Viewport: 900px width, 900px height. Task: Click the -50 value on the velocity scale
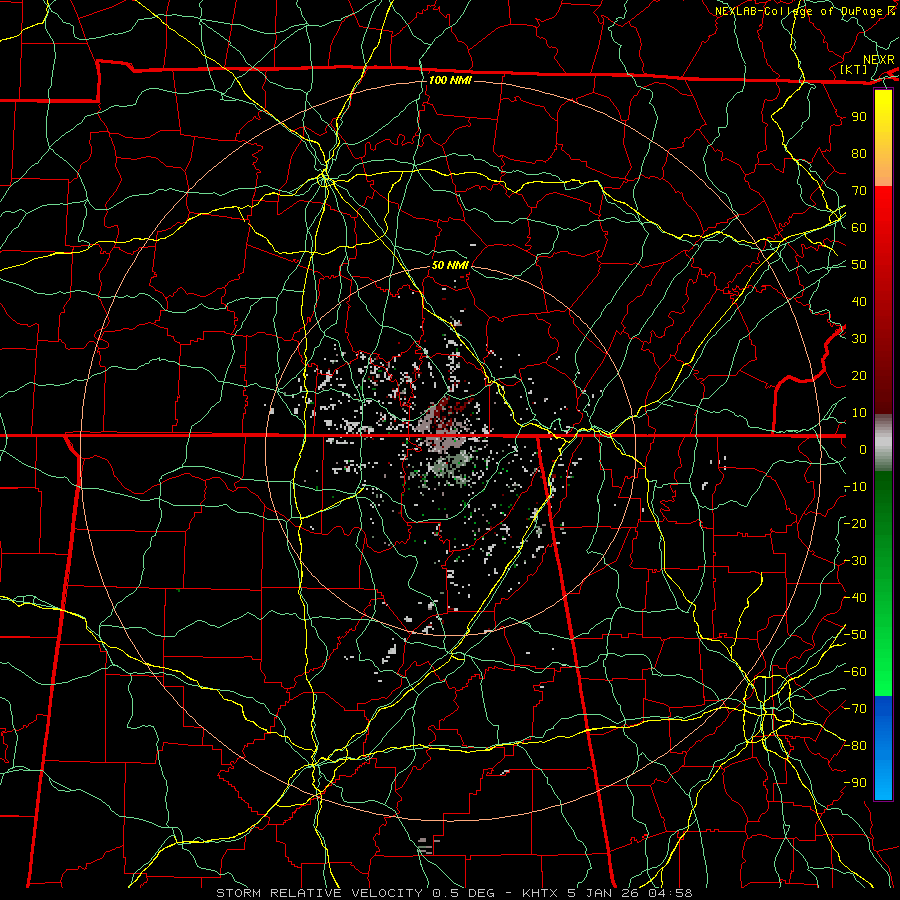tap(855, 635)
